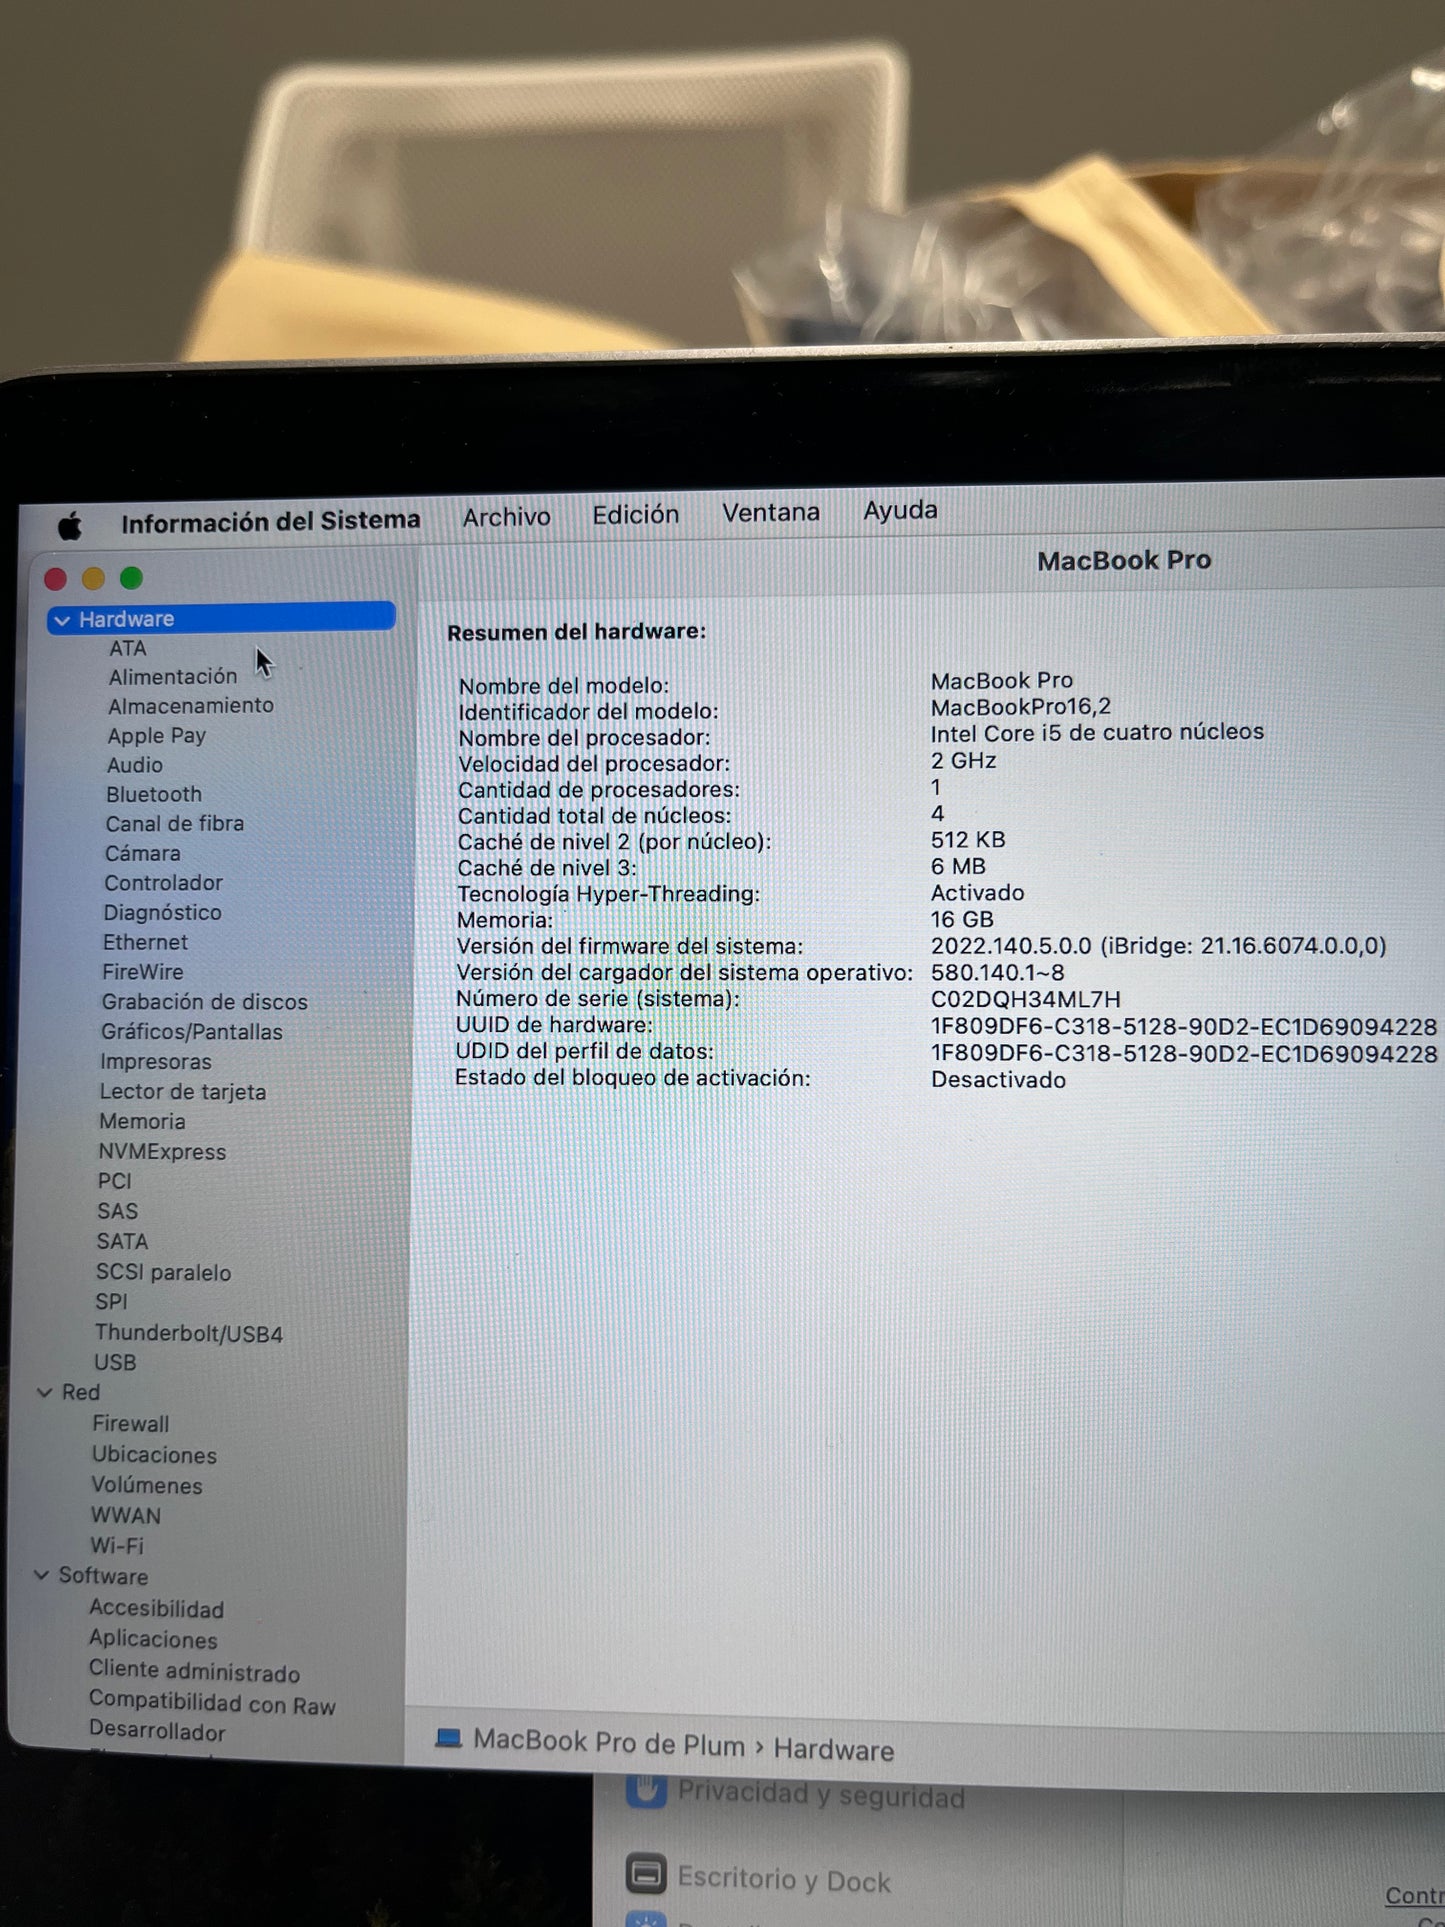Open the Archivo menu
Screen dimensions: 1445x1927
point(506,517)
